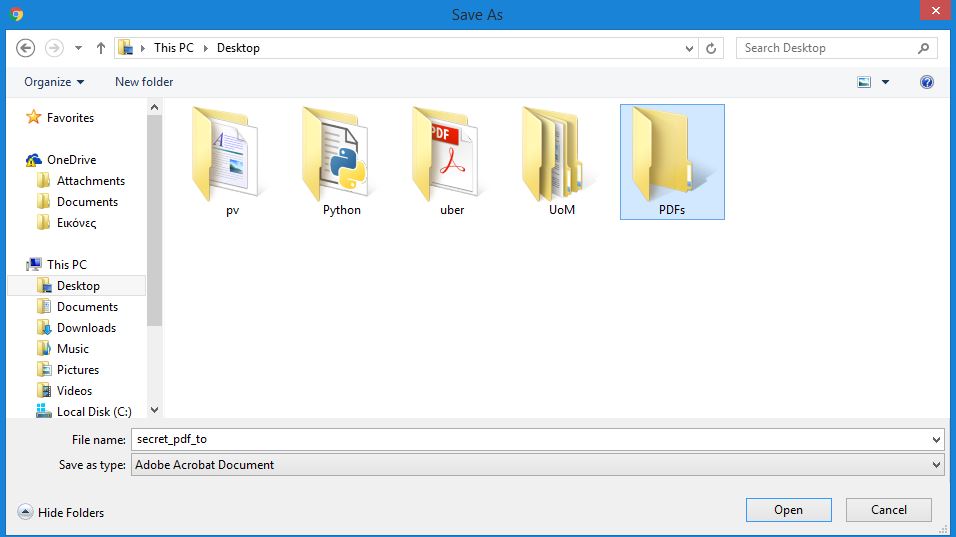Expand the root breadcrumb arrow before This PC
This screenshot has width=956, height=537.
(143, 48)
